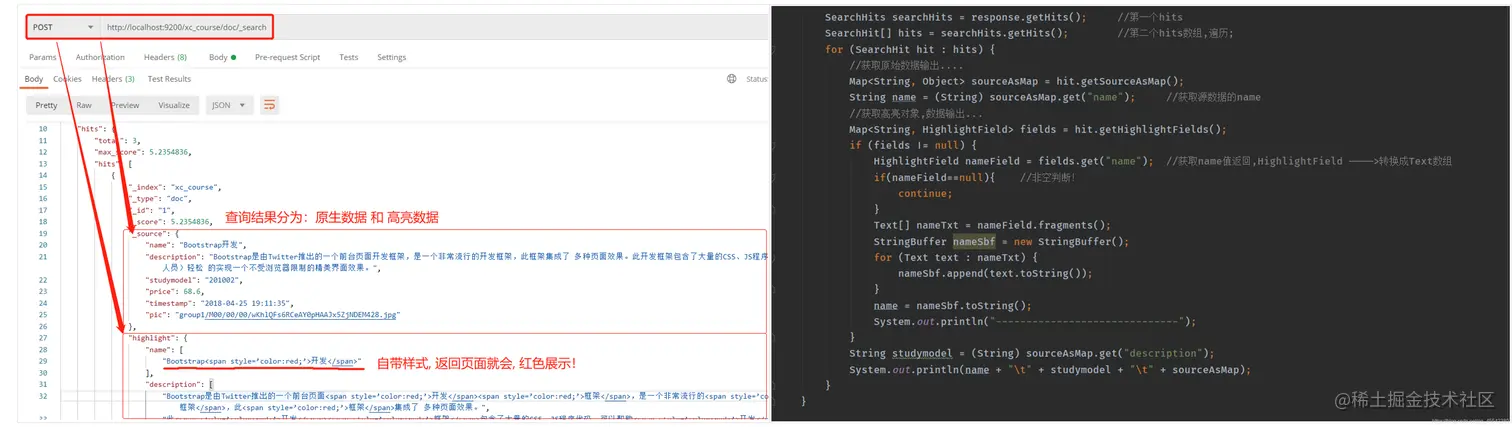The image size is (1512, 427).
Task: Click the String name = sourceAsMap.get("name") line
Action: point(992,97)
